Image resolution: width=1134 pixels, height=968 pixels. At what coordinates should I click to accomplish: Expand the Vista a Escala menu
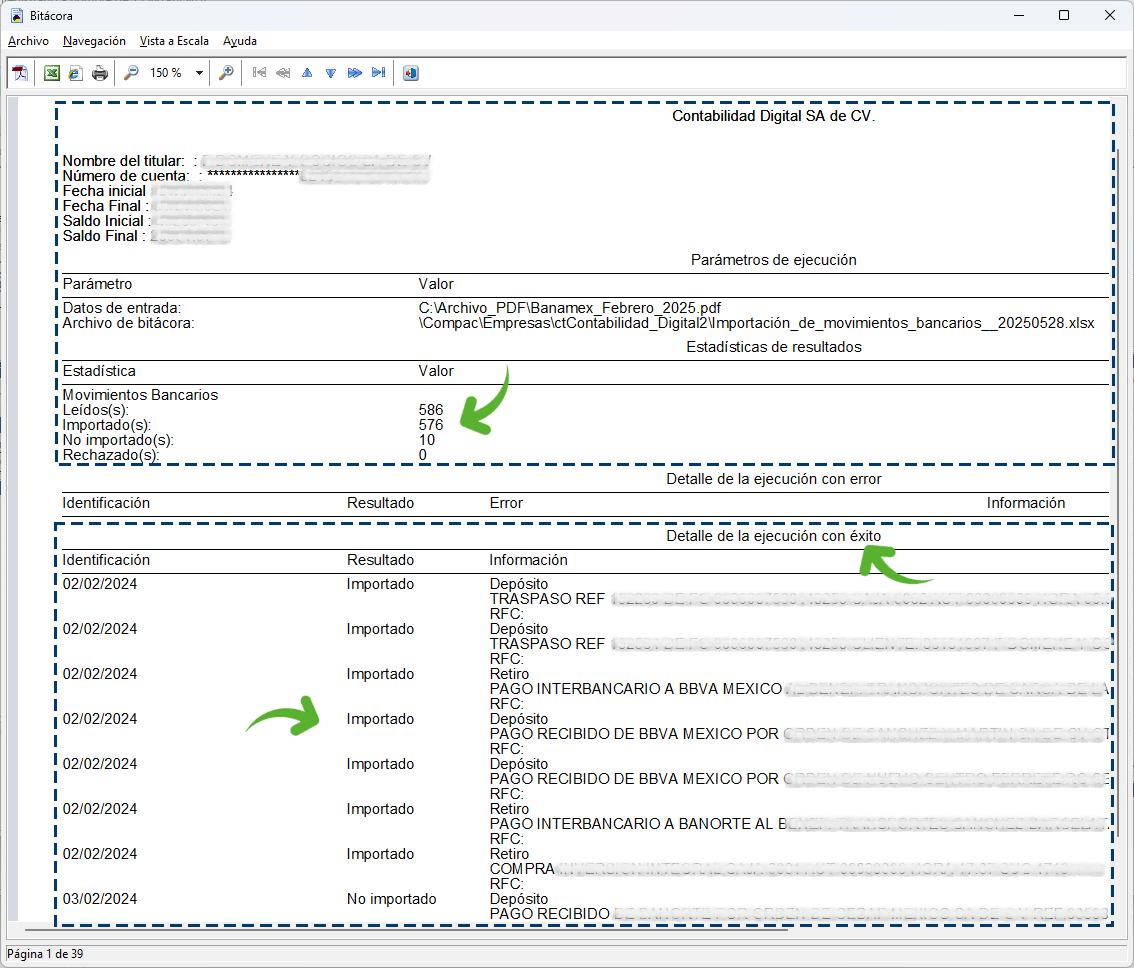174,41
